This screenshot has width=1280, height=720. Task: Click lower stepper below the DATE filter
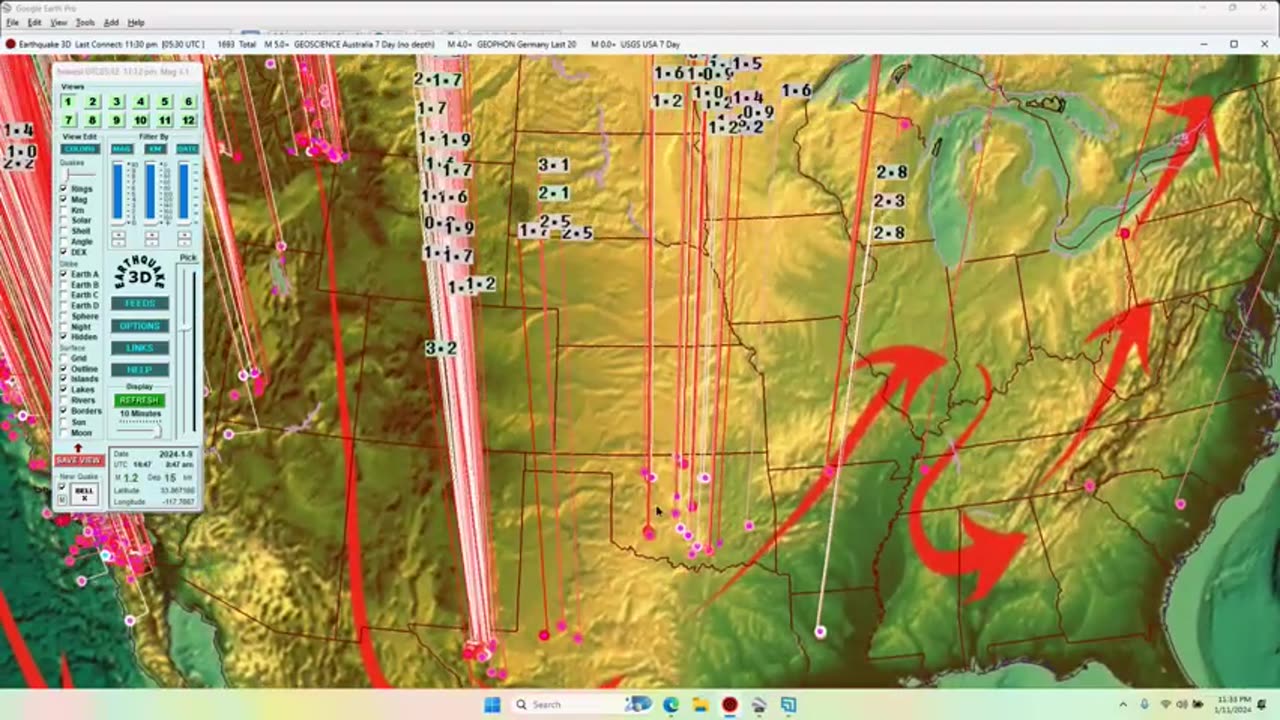point(184,243)
